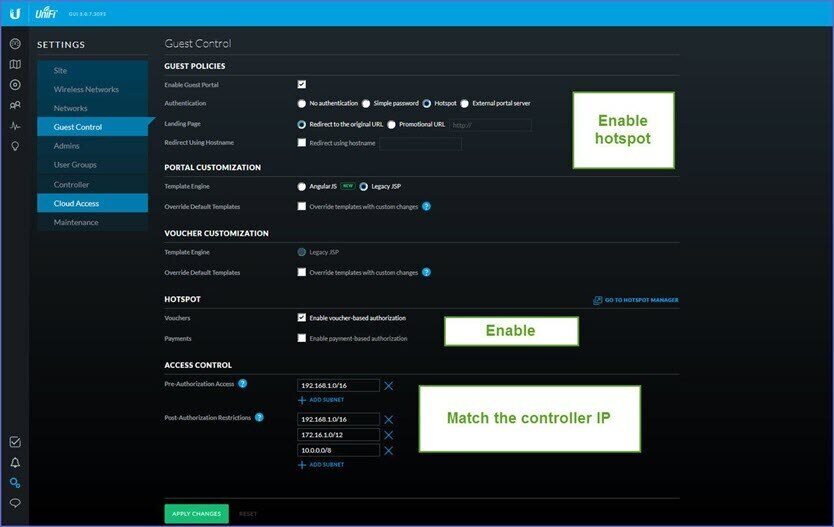
Task: Click the Apply Changes button
Action: [196, 513]
